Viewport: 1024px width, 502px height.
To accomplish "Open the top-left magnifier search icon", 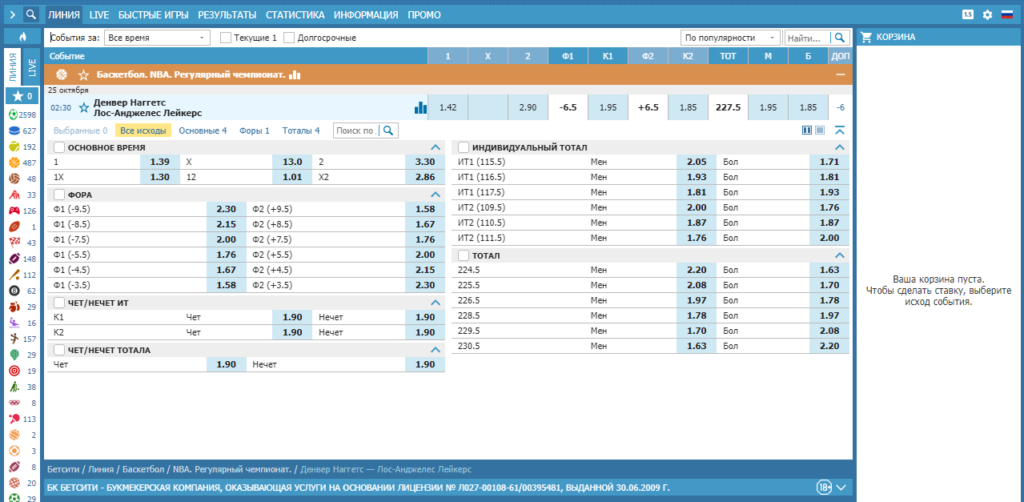I will pyautogui.click(x=31, y=14).
